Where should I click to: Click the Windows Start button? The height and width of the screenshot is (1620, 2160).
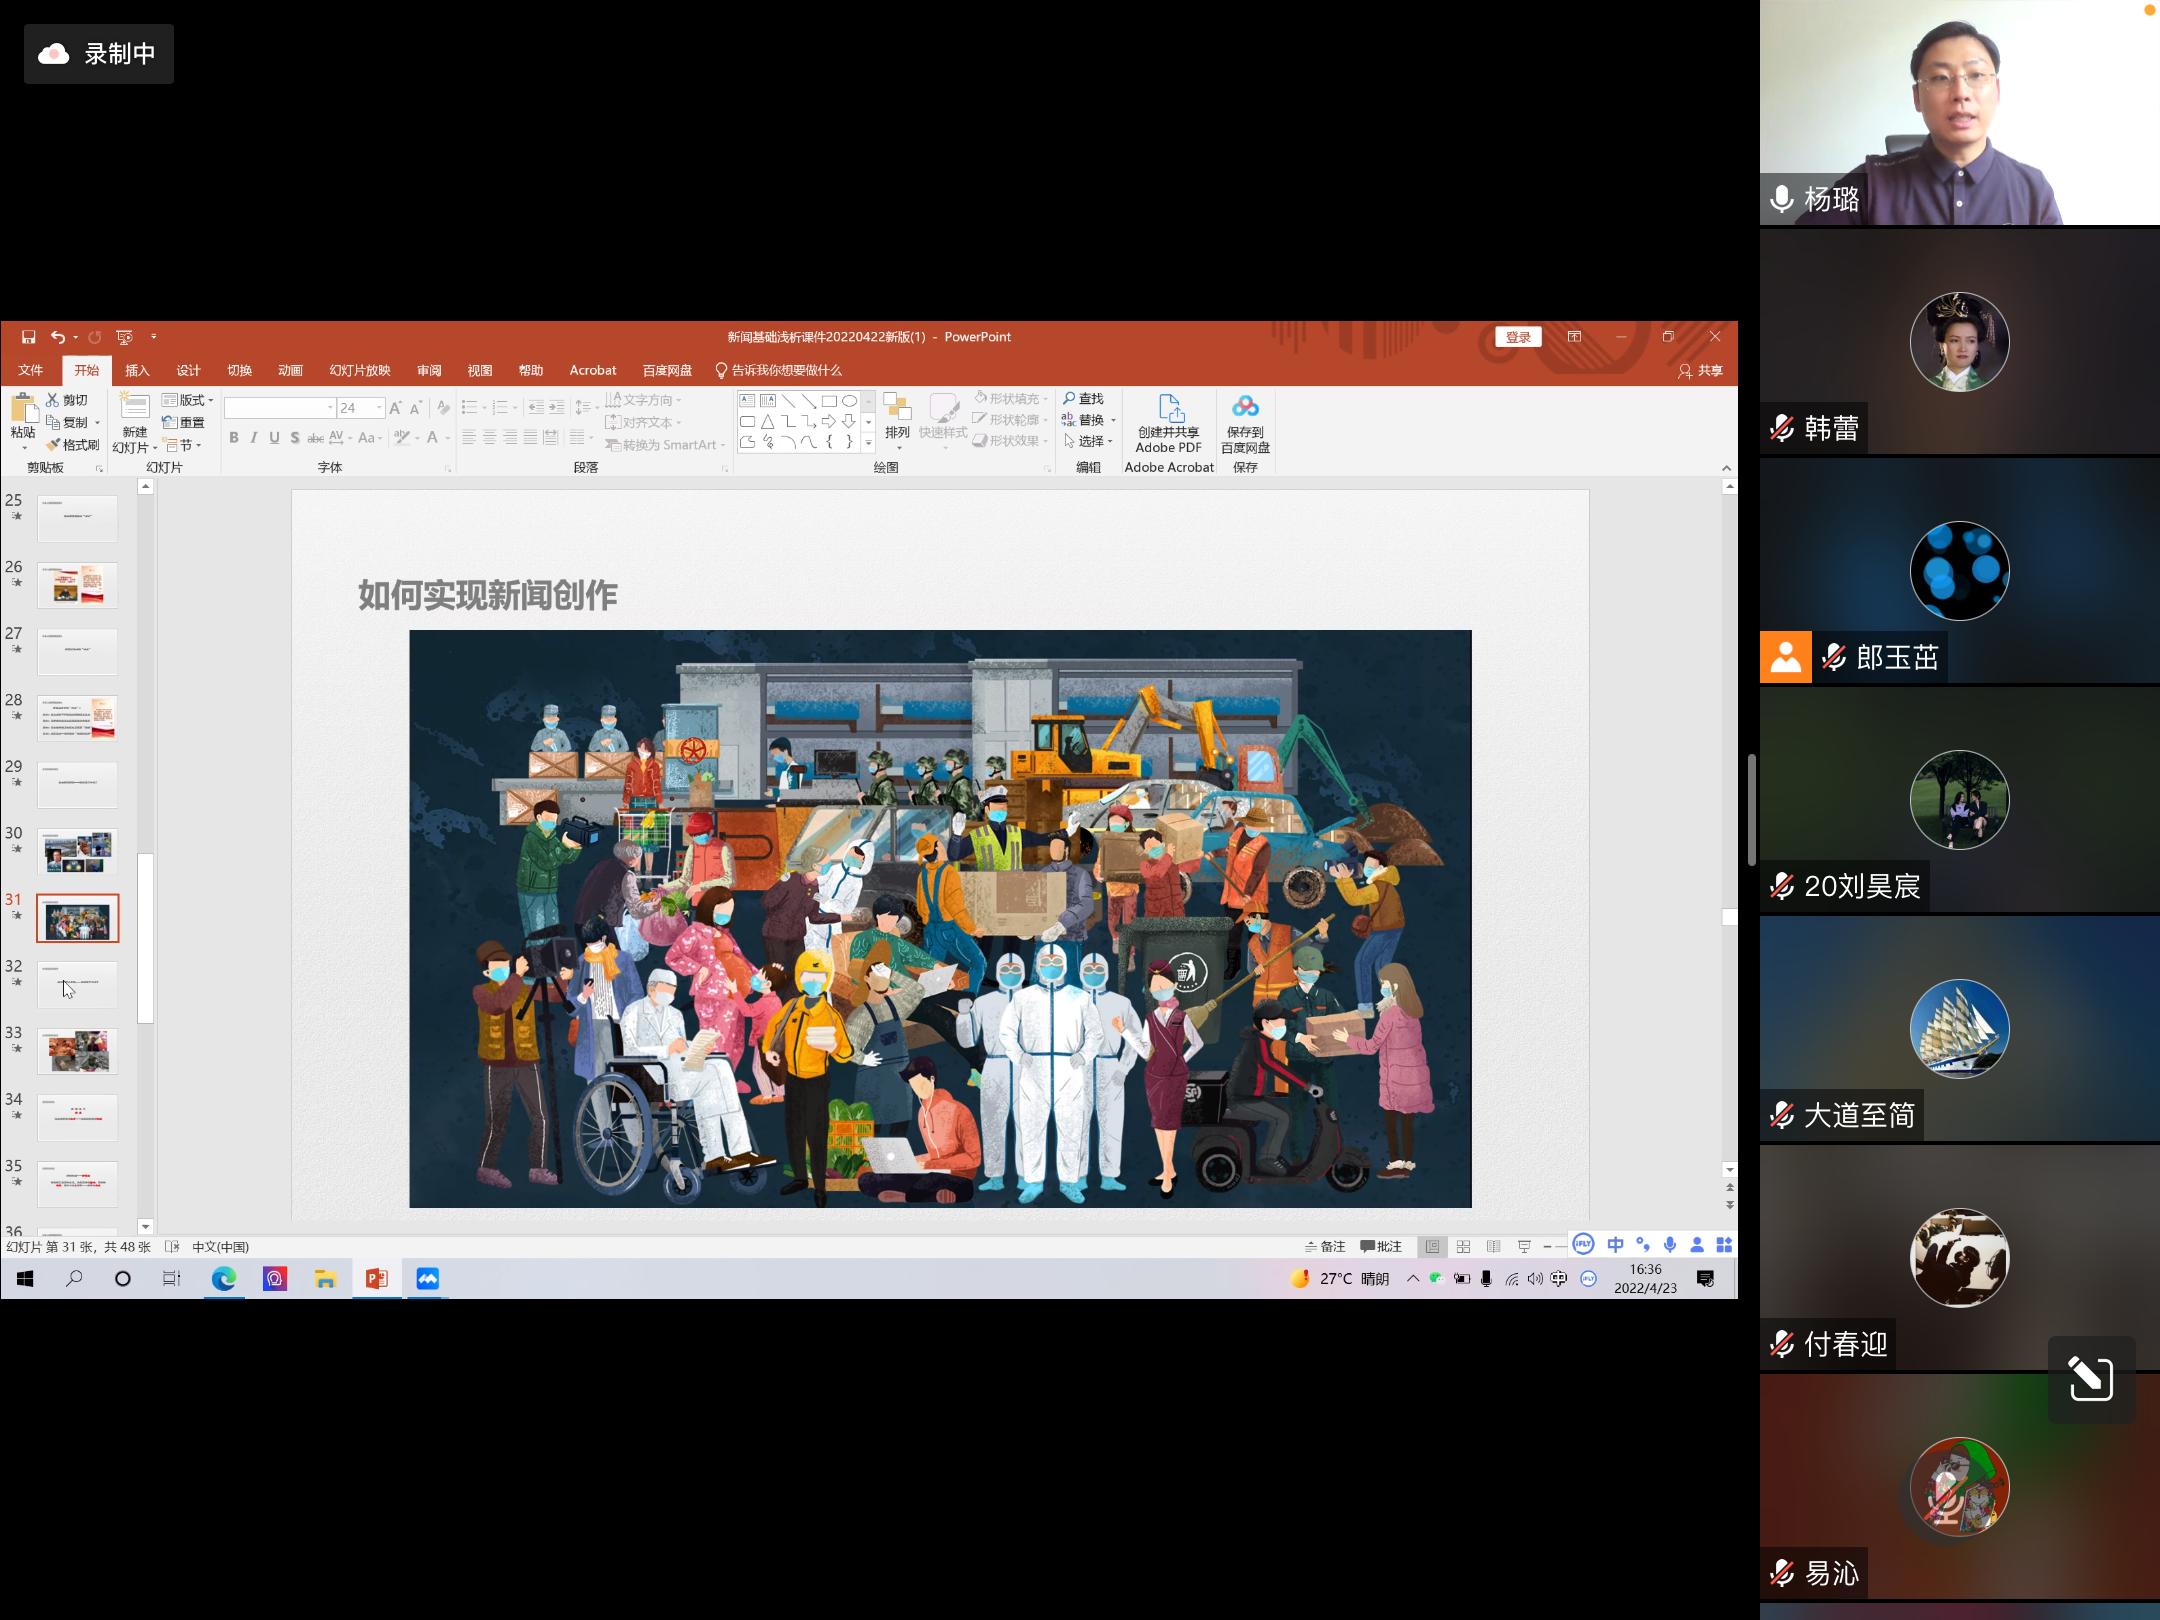click(25, 1279)
